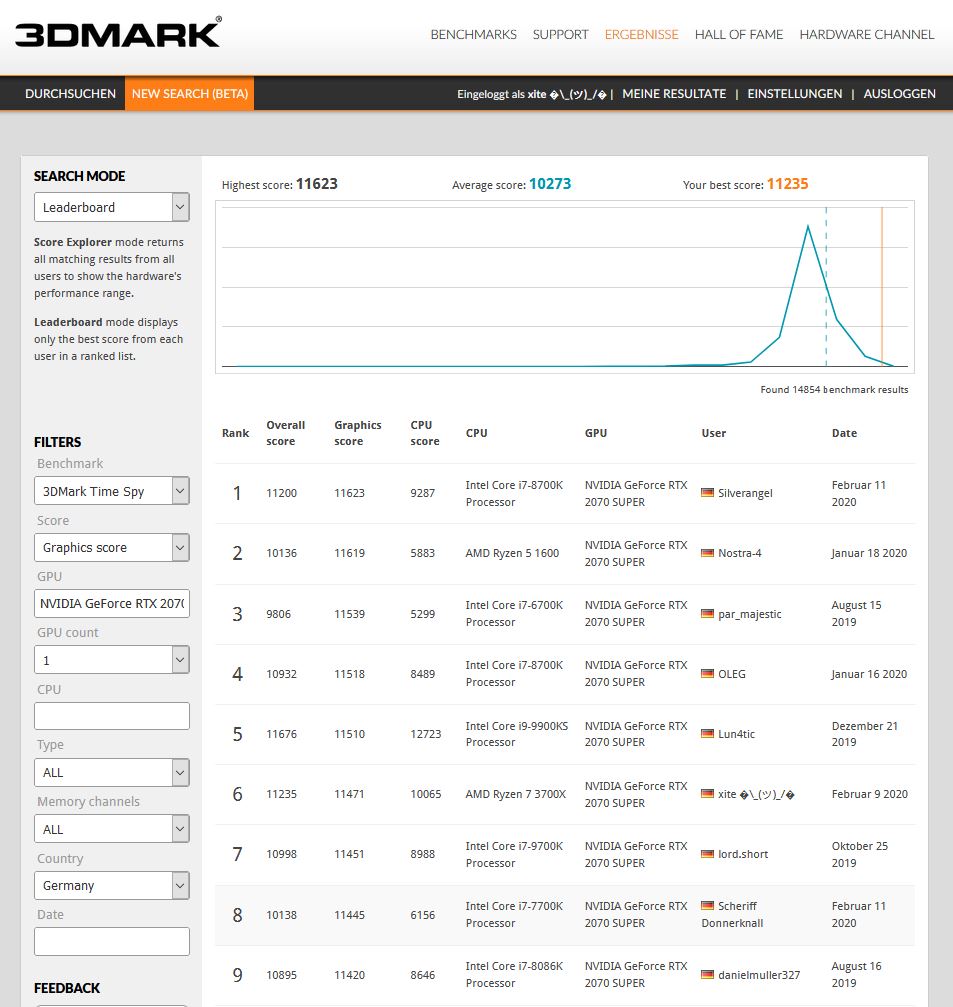This screenshot has height=1007, width=953.
Task: Click AMD Ryzen 5 1600 CPU cell
Action: (512, 553)
